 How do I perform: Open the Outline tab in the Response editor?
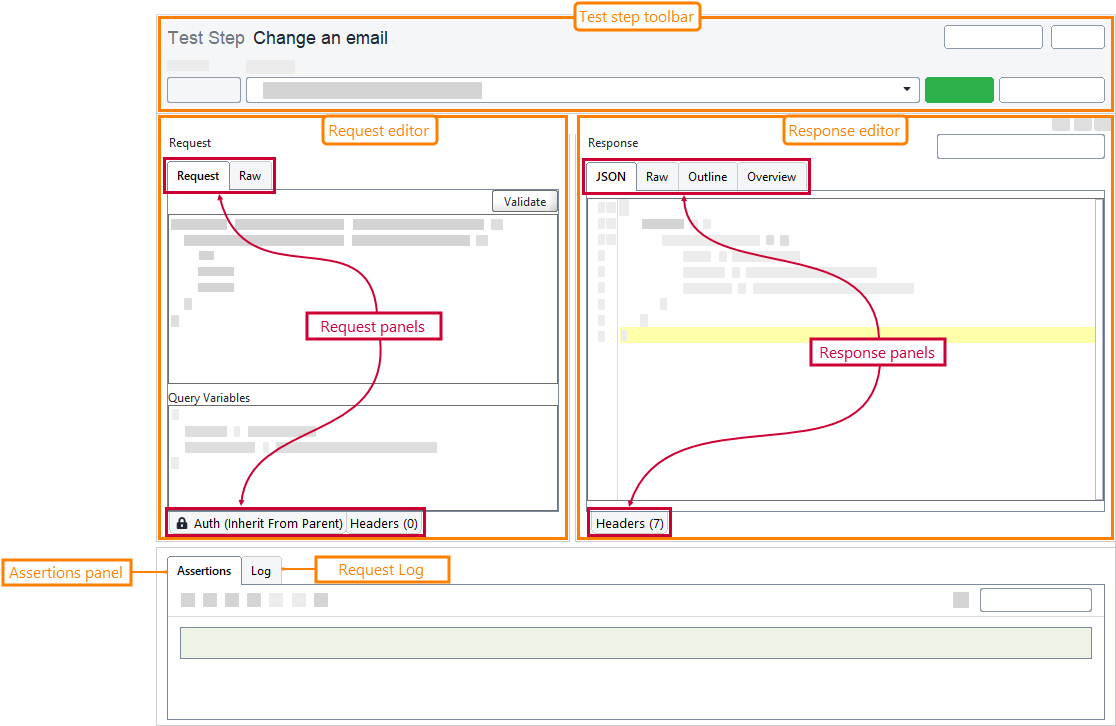[x=707, y=176]
